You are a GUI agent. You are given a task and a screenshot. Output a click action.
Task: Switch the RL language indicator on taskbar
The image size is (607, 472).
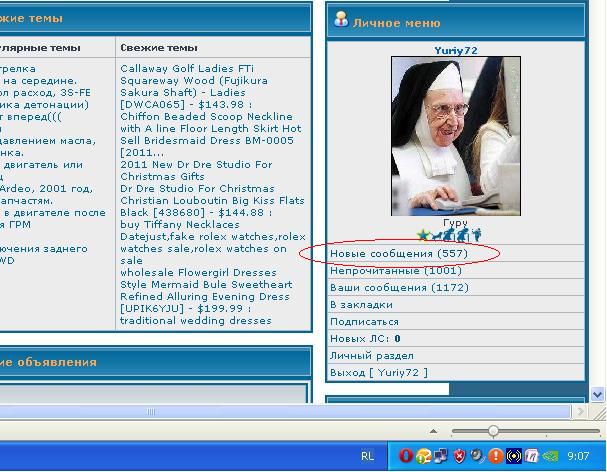coord(367,456)
